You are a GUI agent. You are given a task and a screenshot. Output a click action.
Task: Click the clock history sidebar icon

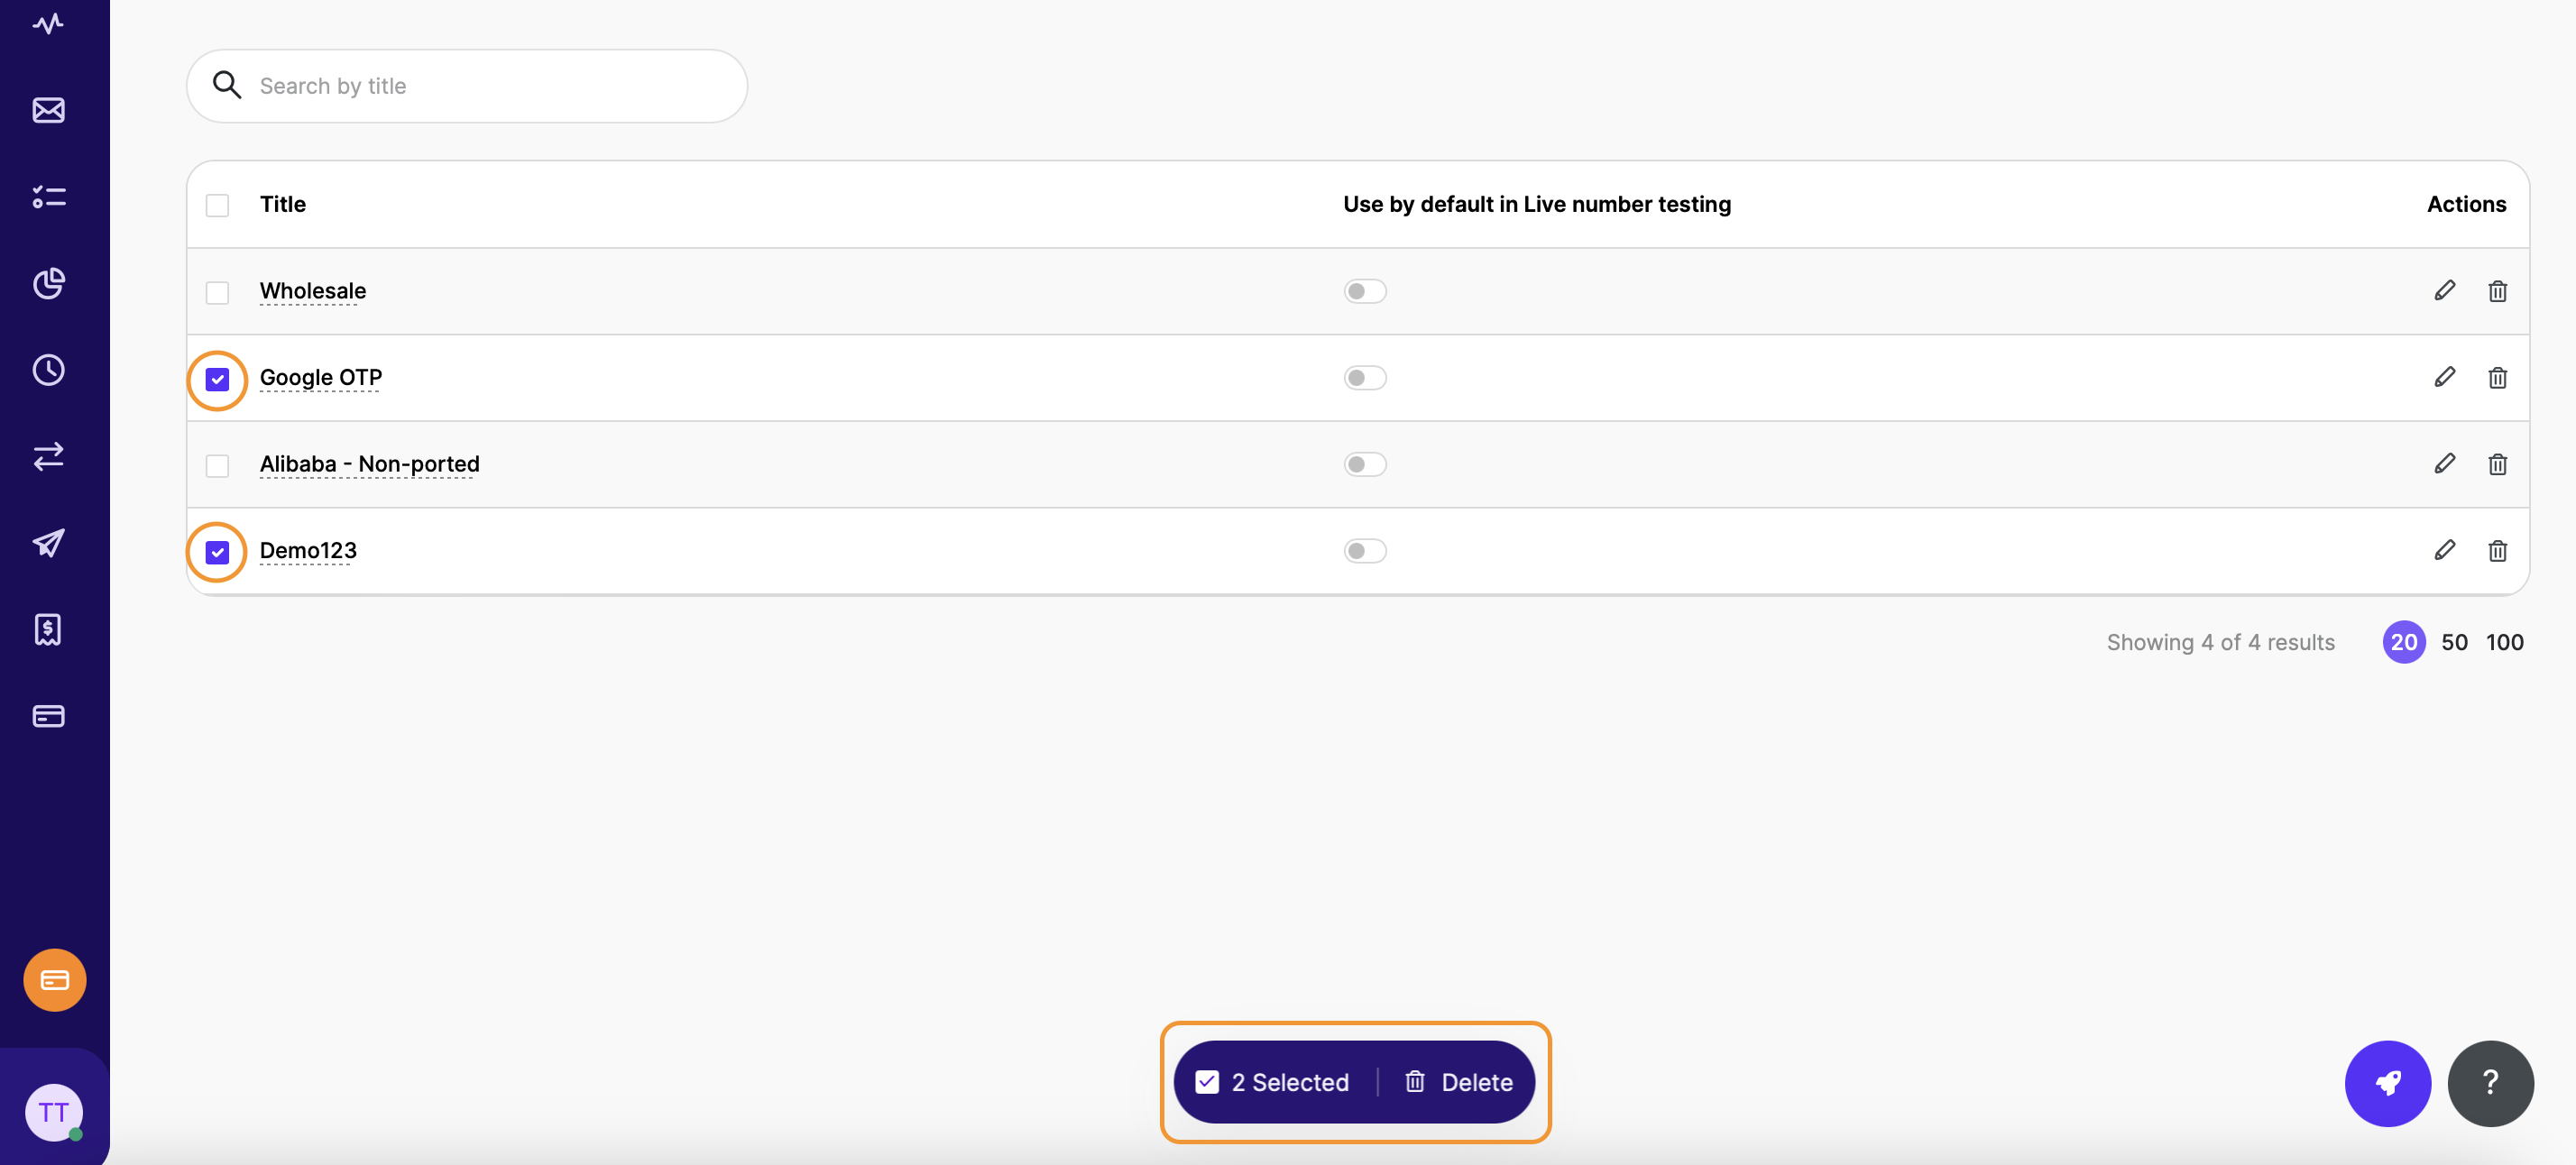(x=48, y=370)
